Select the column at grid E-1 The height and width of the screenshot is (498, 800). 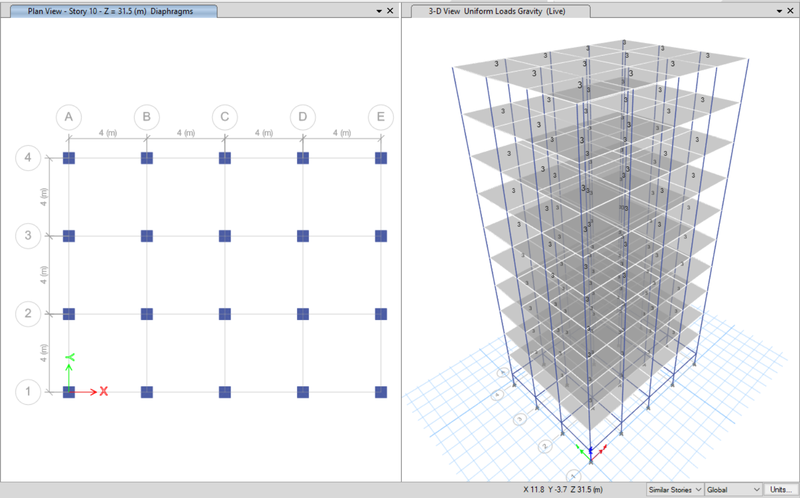(381, 392)
